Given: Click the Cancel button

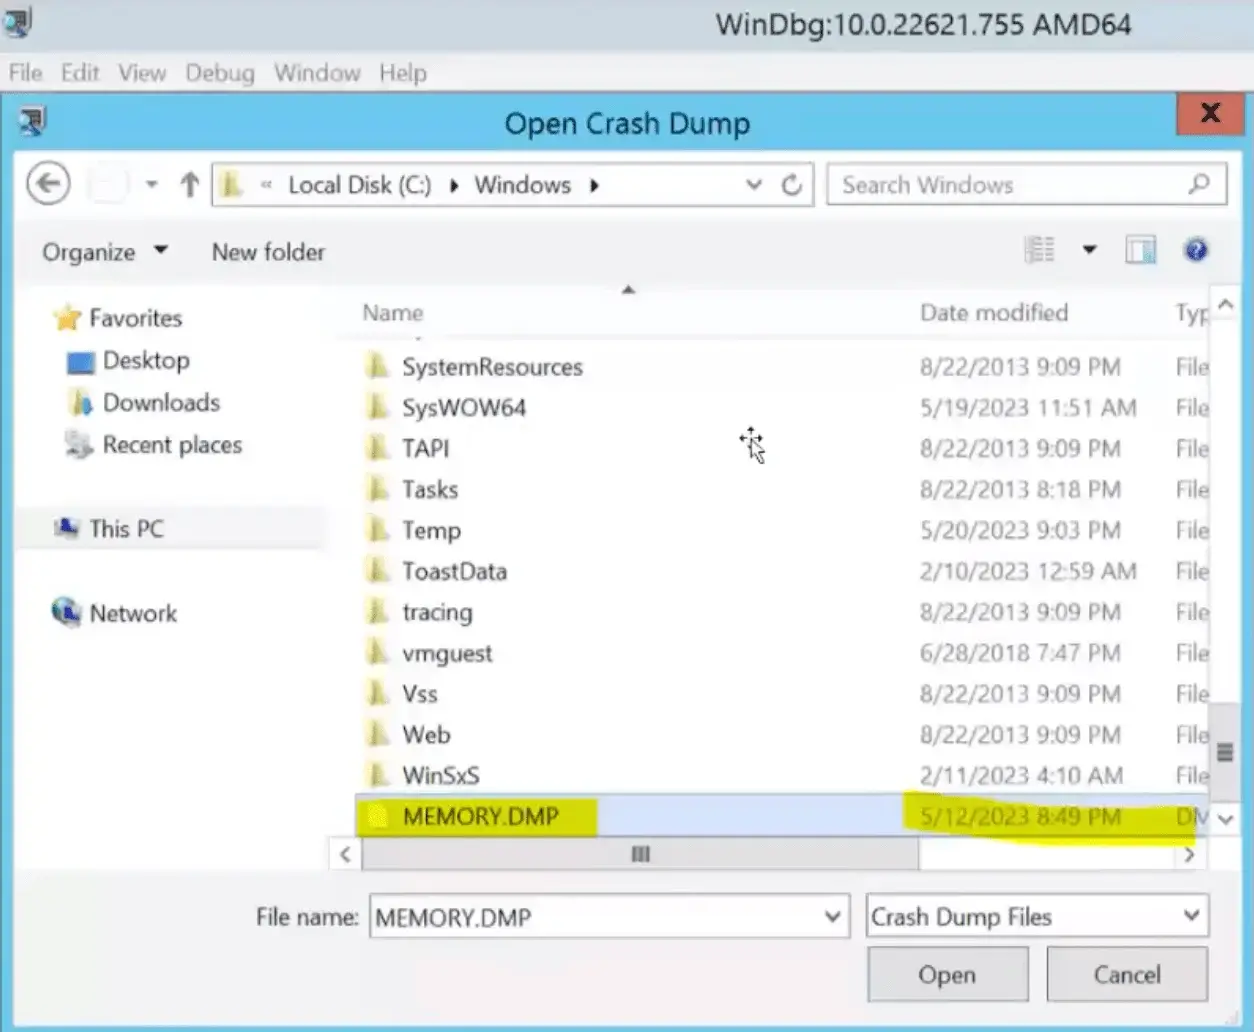Looking at the screenshot, I should 1127,974.
